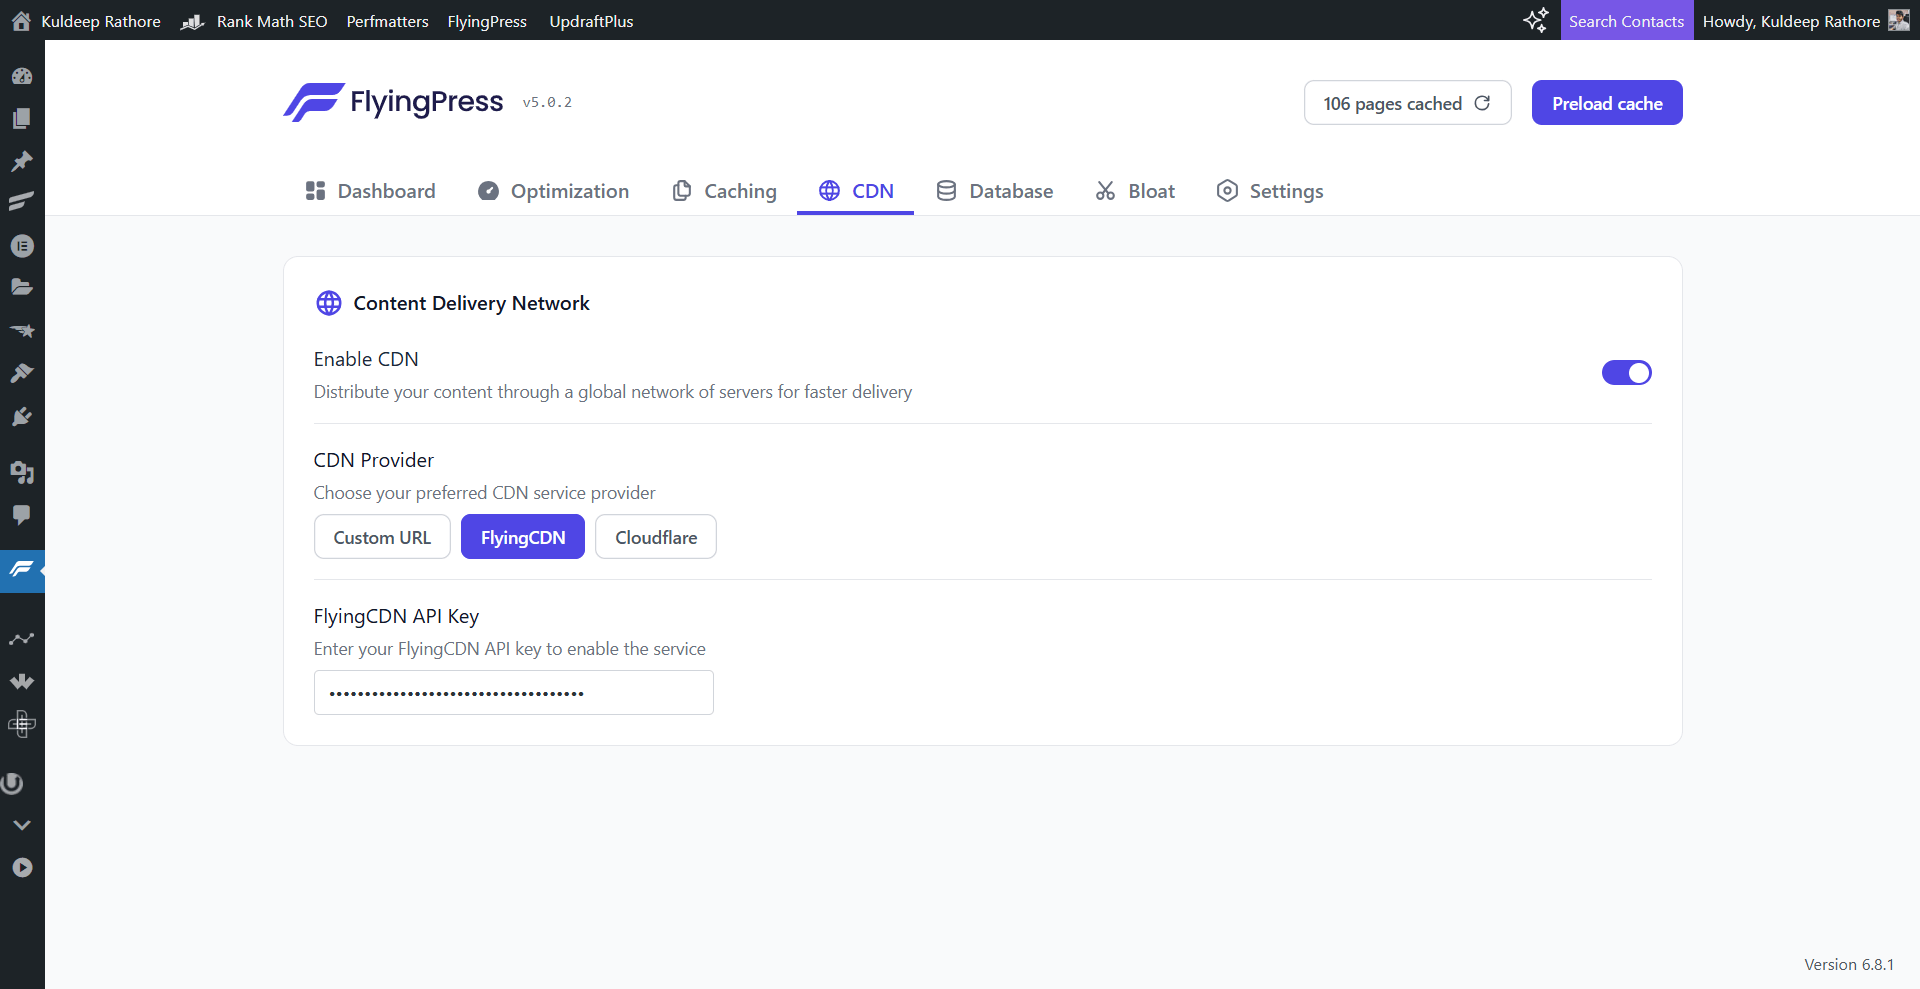Screen dimensions: 1920x989
Task: Open the Howdy, Kuldeep Rathore account menu
Action: 1805,21
